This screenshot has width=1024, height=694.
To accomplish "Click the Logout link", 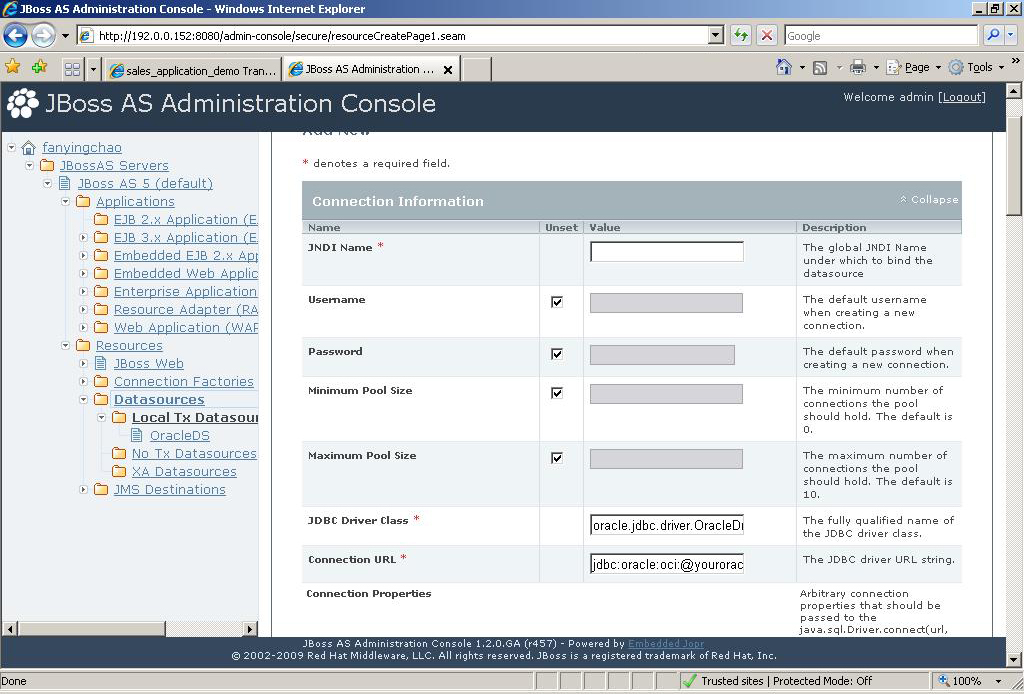I will coord(961,97).
